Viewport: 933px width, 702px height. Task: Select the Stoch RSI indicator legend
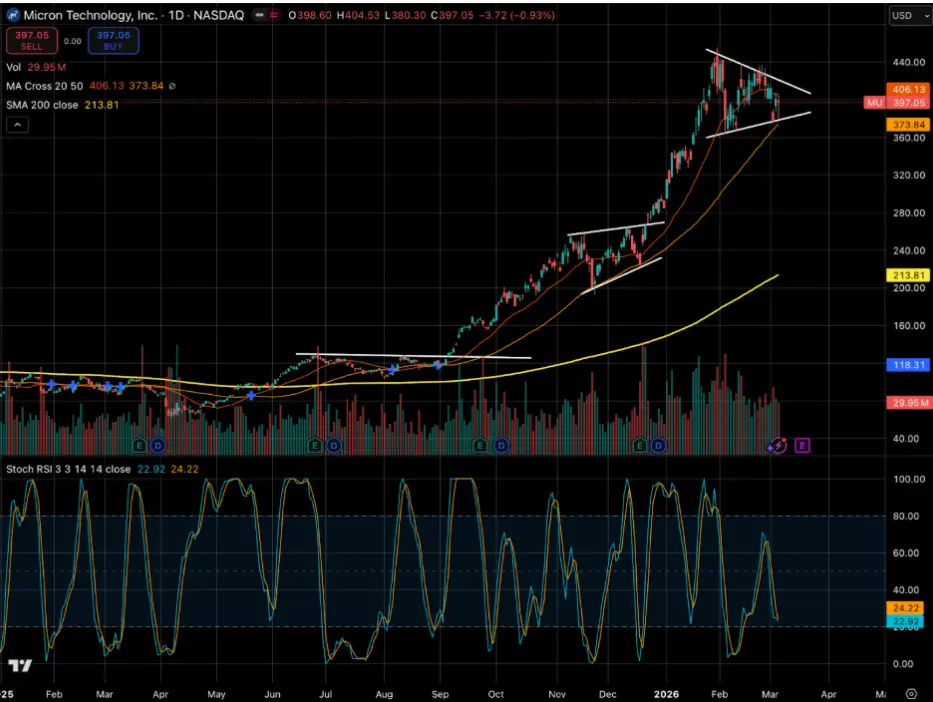pyautogui.click(x=50, y=468)
